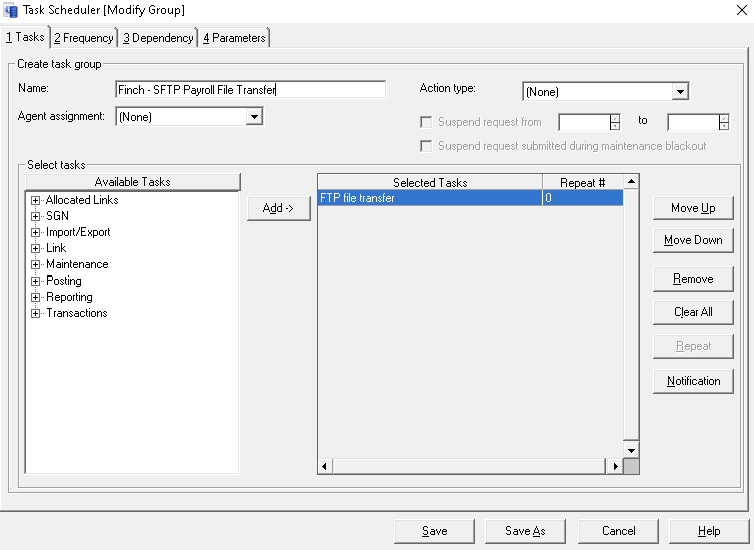Toggle Suspend request from checkbox
This screenshot has height=550, width=754.
[426, 122]
